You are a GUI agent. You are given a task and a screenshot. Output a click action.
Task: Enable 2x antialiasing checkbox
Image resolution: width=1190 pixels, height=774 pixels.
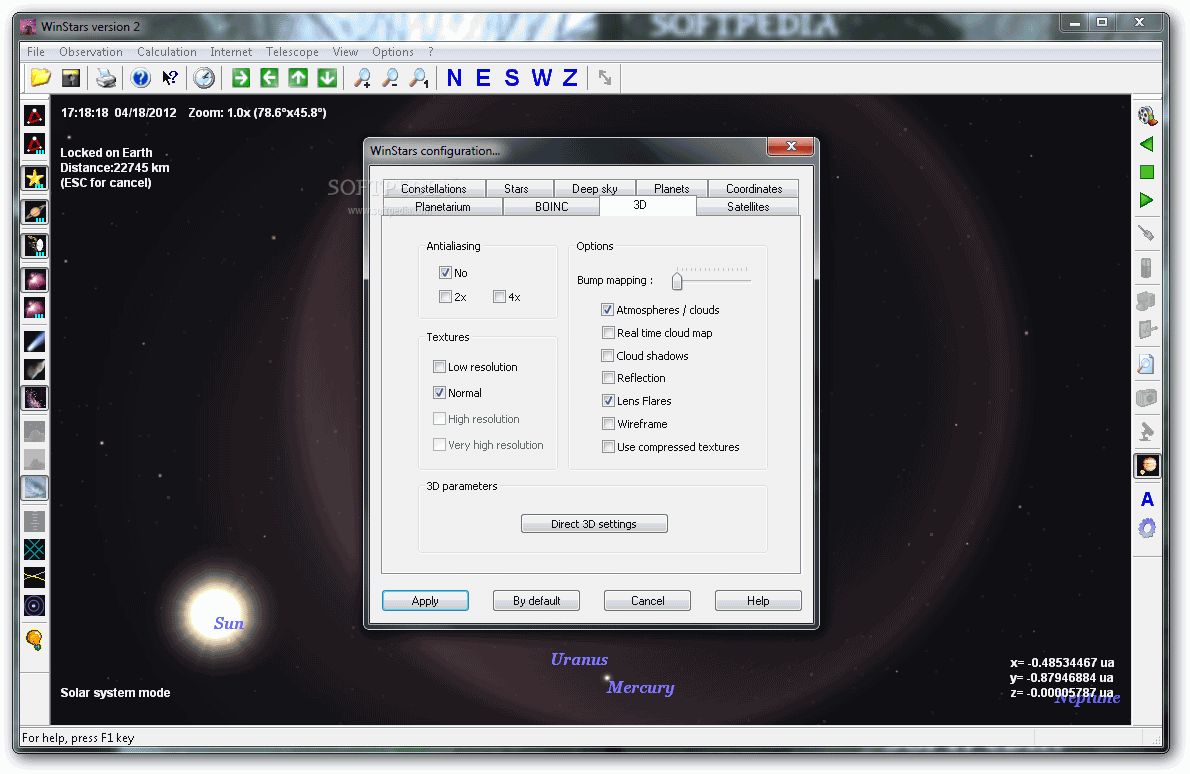coord(445,297)
